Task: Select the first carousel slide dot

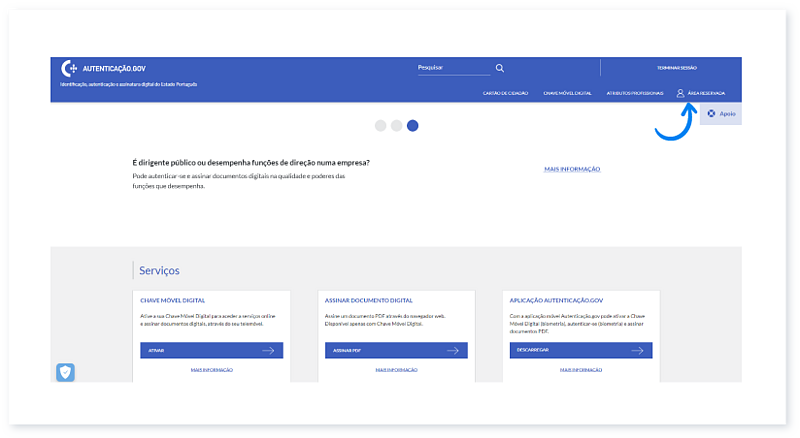Action: click(x=380, y=126)
